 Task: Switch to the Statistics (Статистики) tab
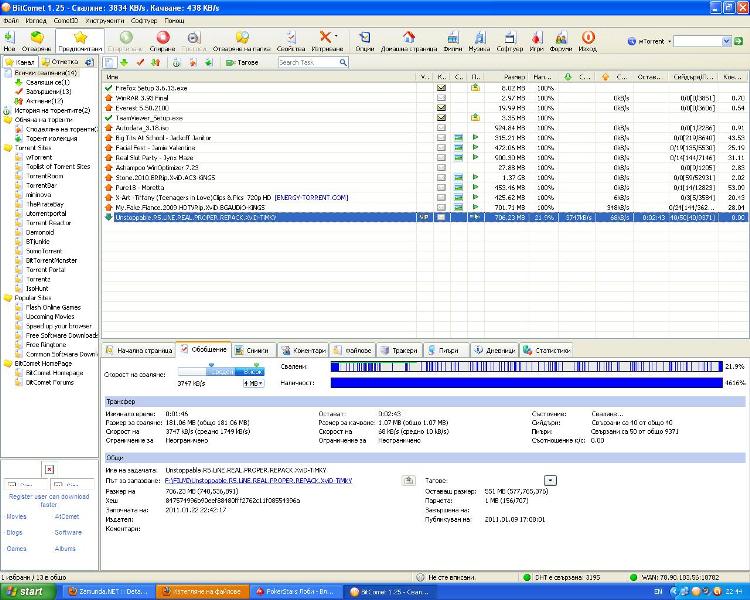click(x=546, y=351)
